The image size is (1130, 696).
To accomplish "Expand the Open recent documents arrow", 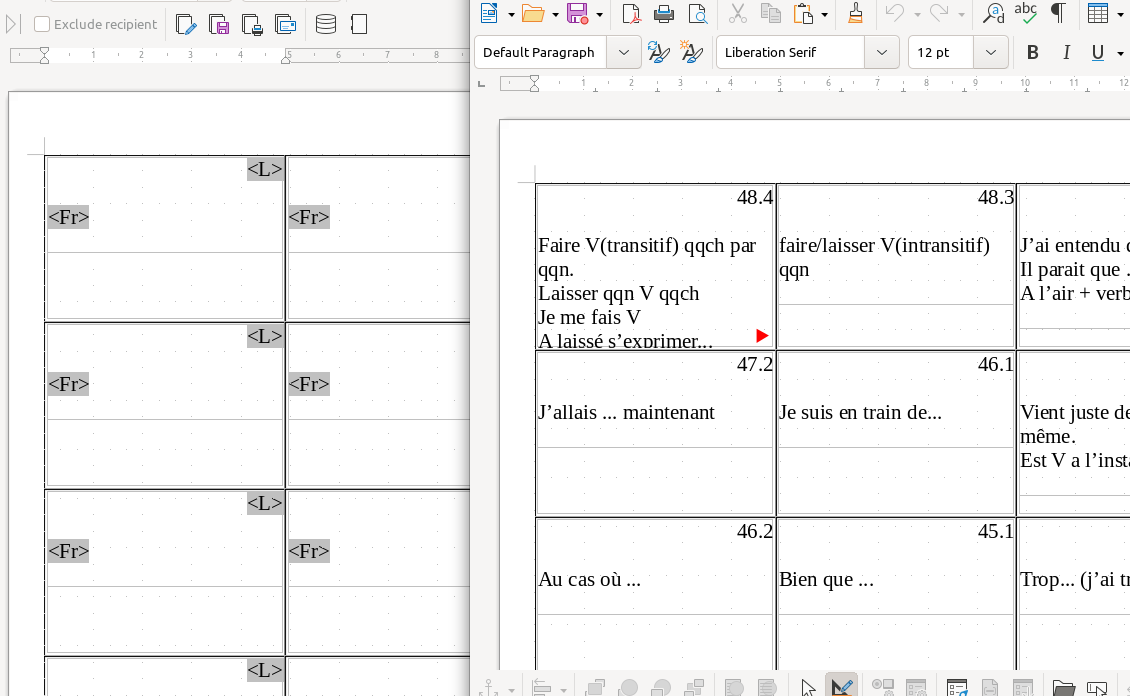I will [x=555, y=14].
